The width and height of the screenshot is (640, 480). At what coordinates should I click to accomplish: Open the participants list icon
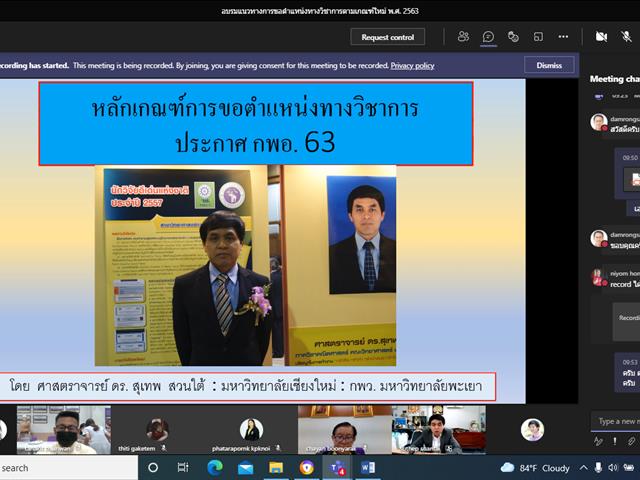[x=463, y=37]
